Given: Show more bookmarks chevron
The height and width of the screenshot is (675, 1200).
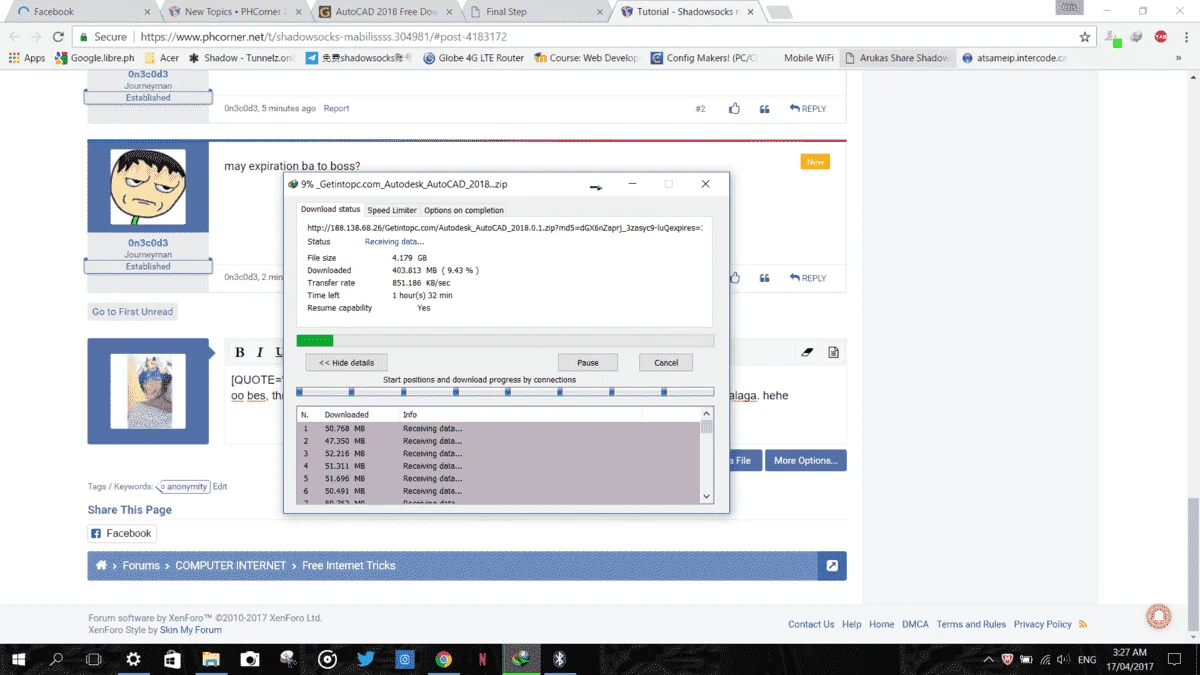Looking at the screenshot, I should click(1180, 58).
